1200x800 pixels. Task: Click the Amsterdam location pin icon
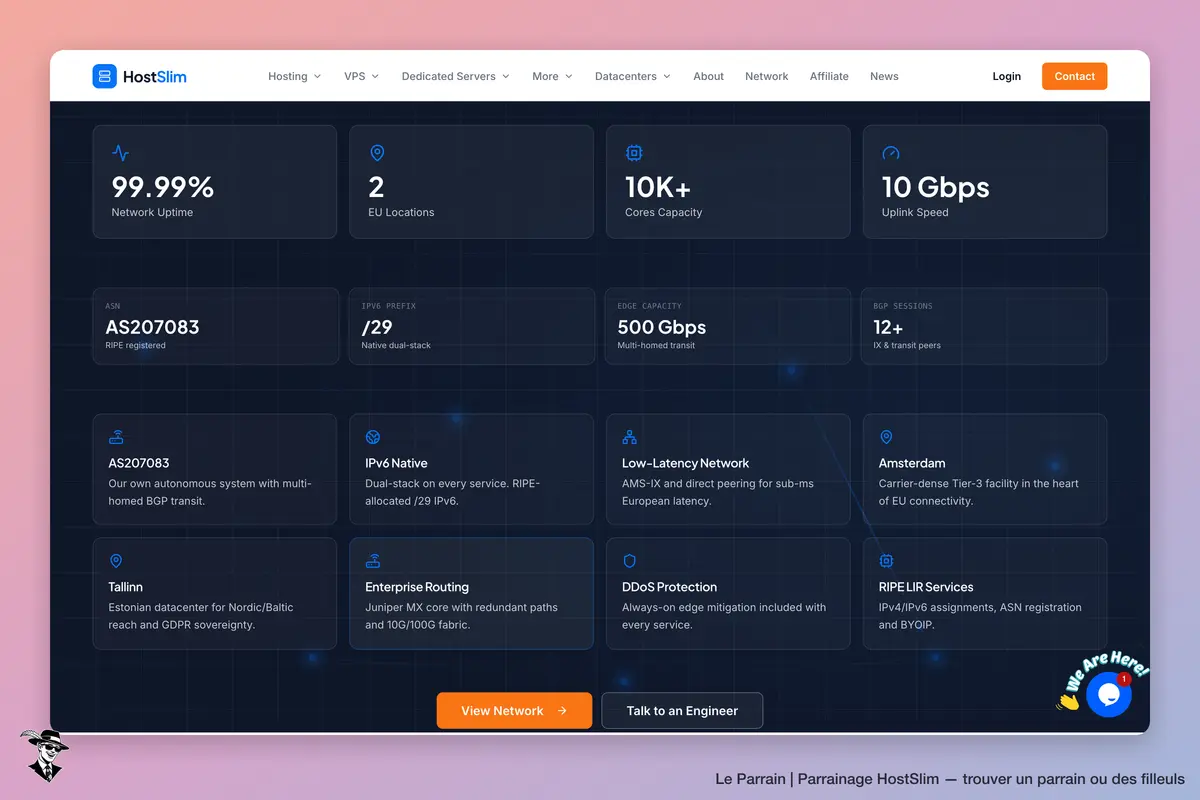(886, 438)
